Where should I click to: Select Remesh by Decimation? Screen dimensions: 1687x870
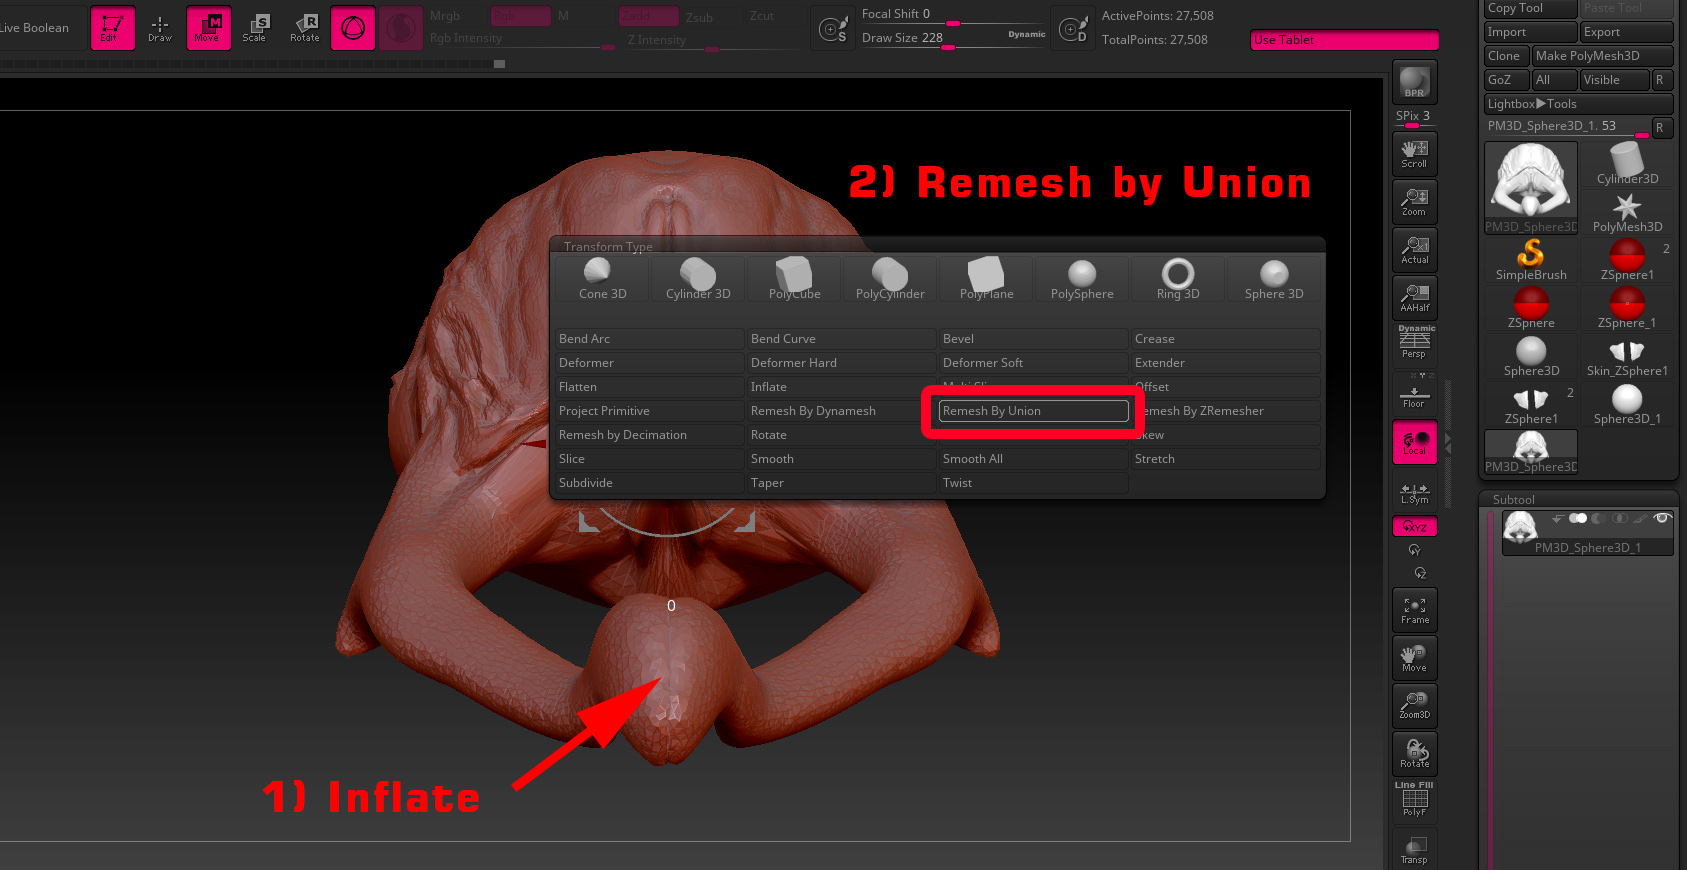(x=650, y=435)
